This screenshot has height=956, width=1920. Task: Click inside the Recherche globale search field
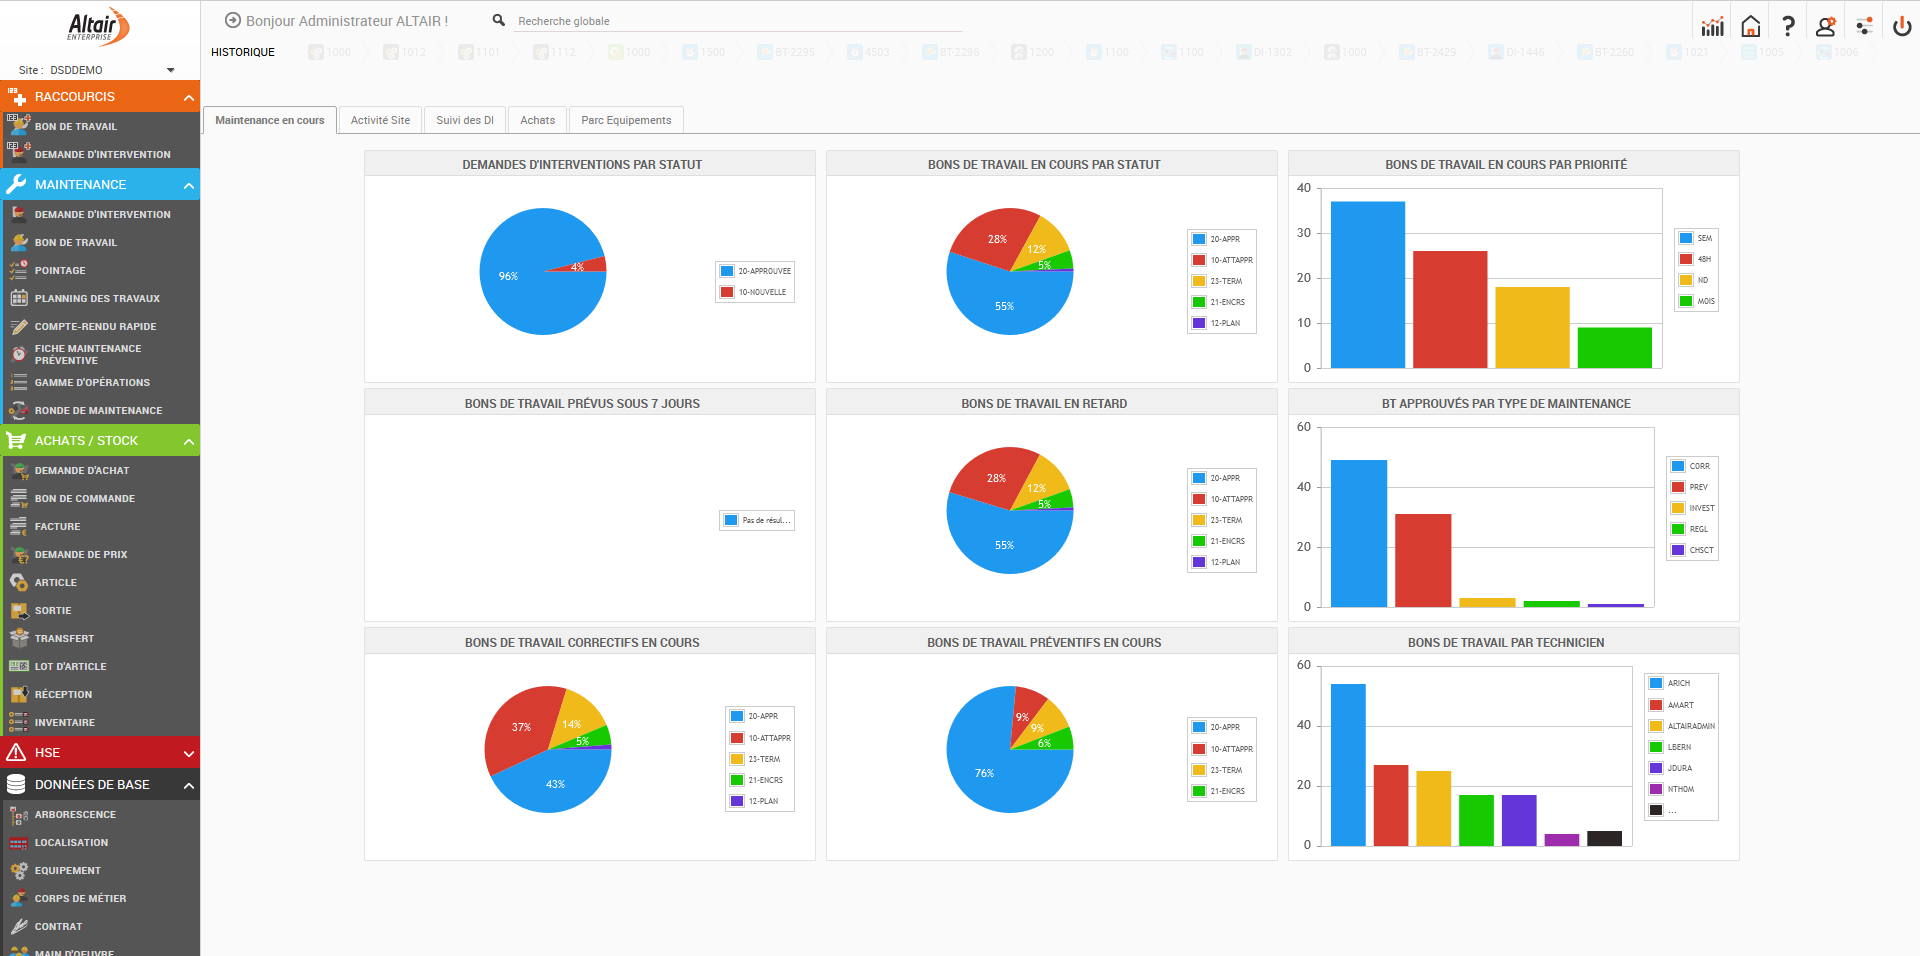tap(700, 20)
